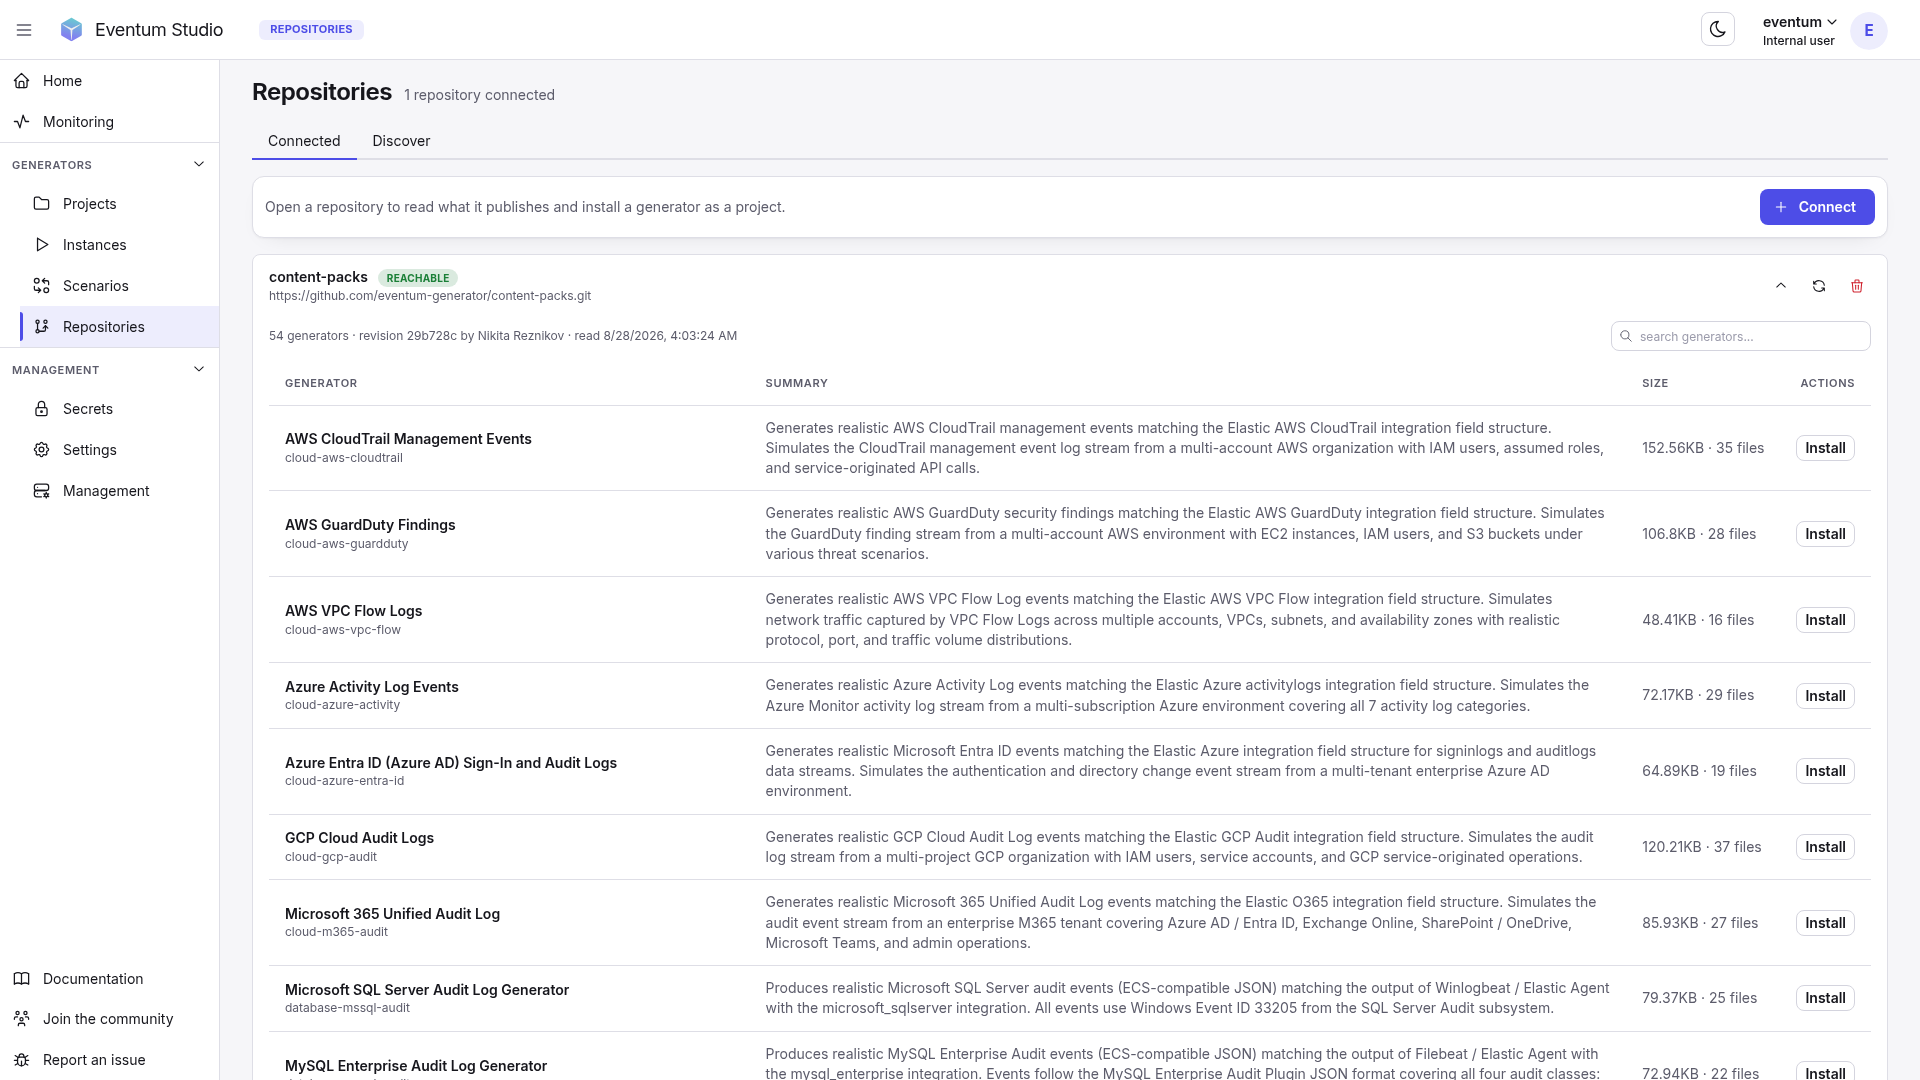Open Instances in the sidebar
Viewport: 1920px width, 1080px height.
pyautogui.click(x=119, y=245)
